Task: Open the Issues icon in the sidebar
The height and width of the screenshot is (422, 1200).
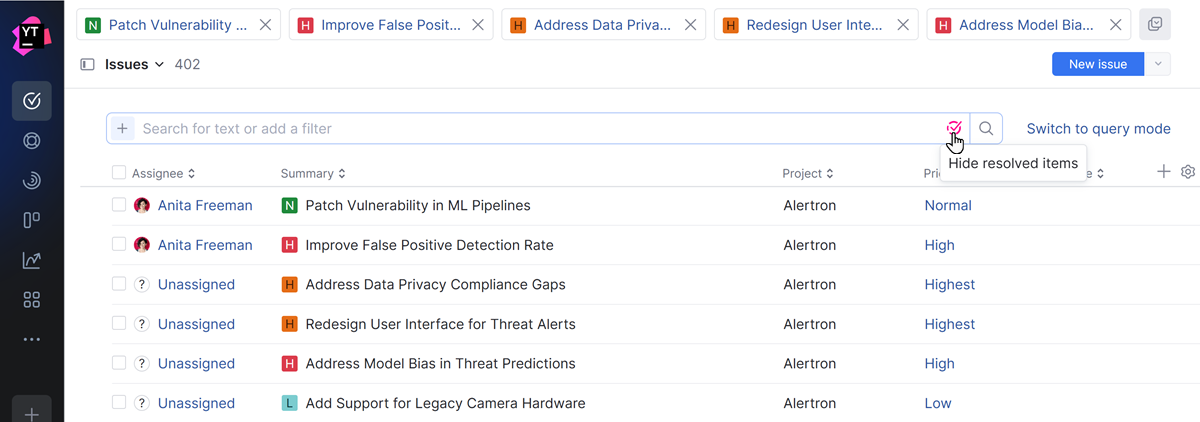Action: [x=32, y=100]
